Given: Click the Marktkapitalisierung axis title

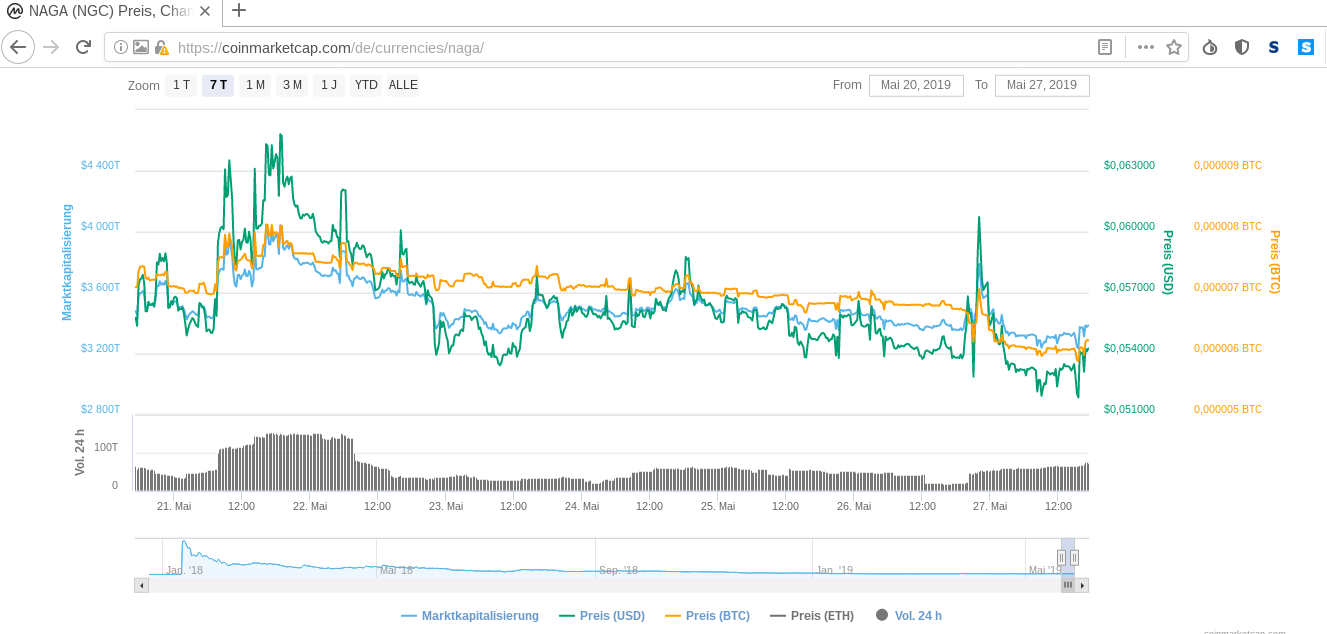Looking at the screenshot, I should click(x=67, y=262).
